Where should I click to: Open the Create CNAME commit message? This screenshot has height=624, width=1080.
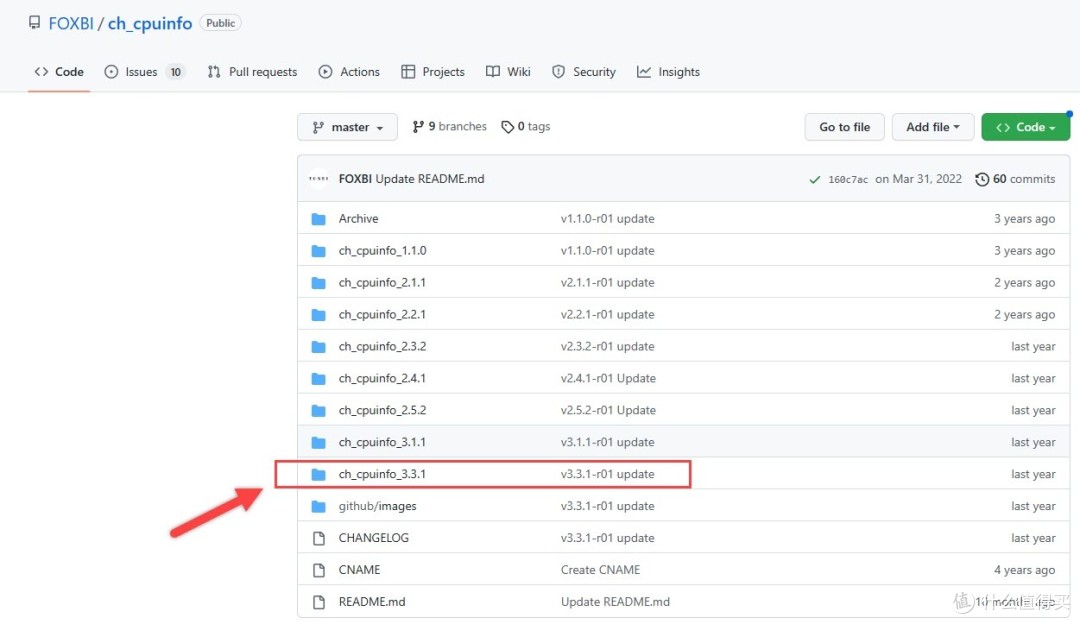[x=601, y=570]
